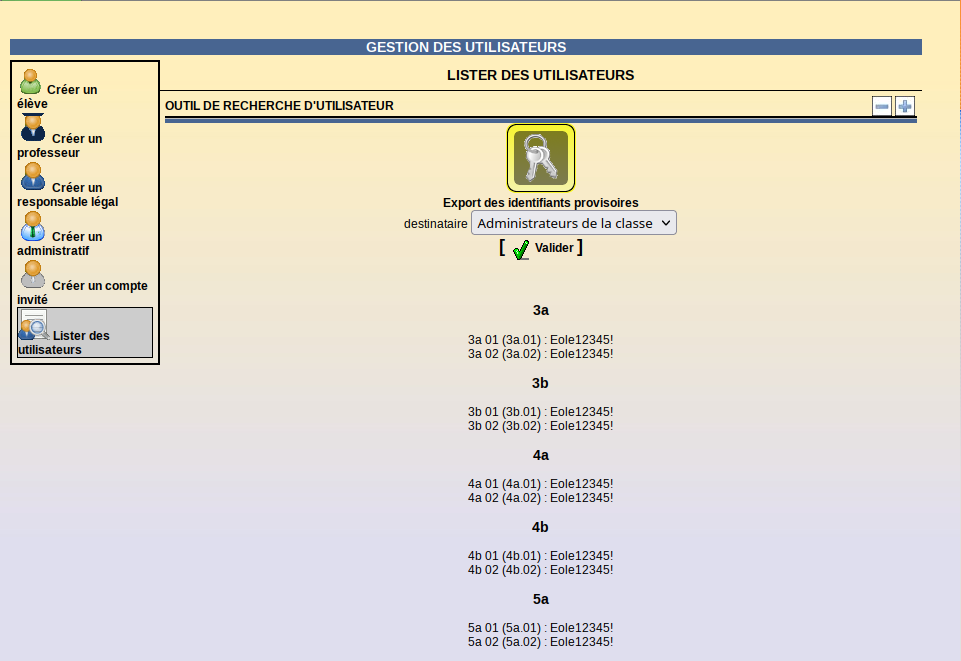Click the green student icon for Créer un élève
This screenshot has width=961, height=661.
30,82
